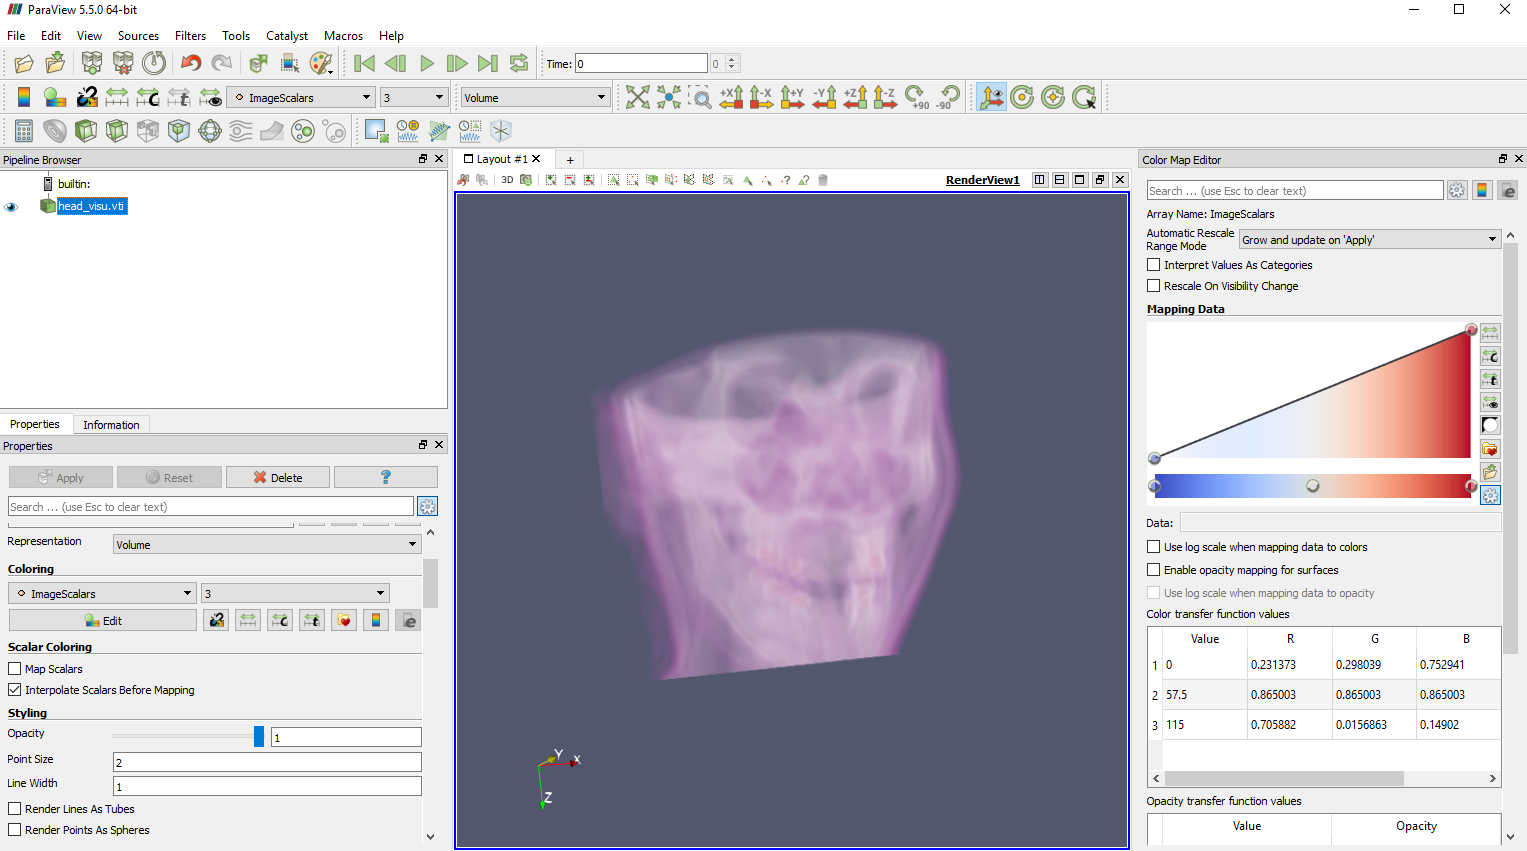Invert the color transfer function

point(1490,425)
